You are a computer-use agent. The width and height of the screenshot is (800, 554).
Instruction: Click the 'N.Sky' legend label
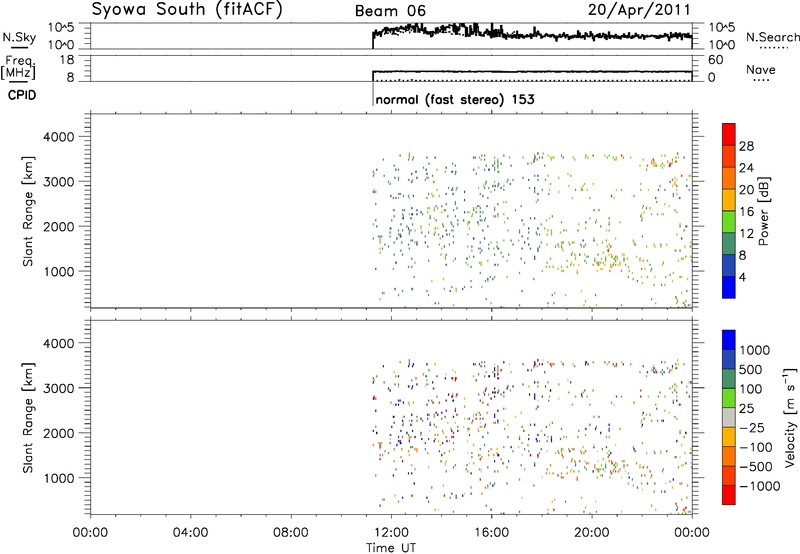point(19,37)
